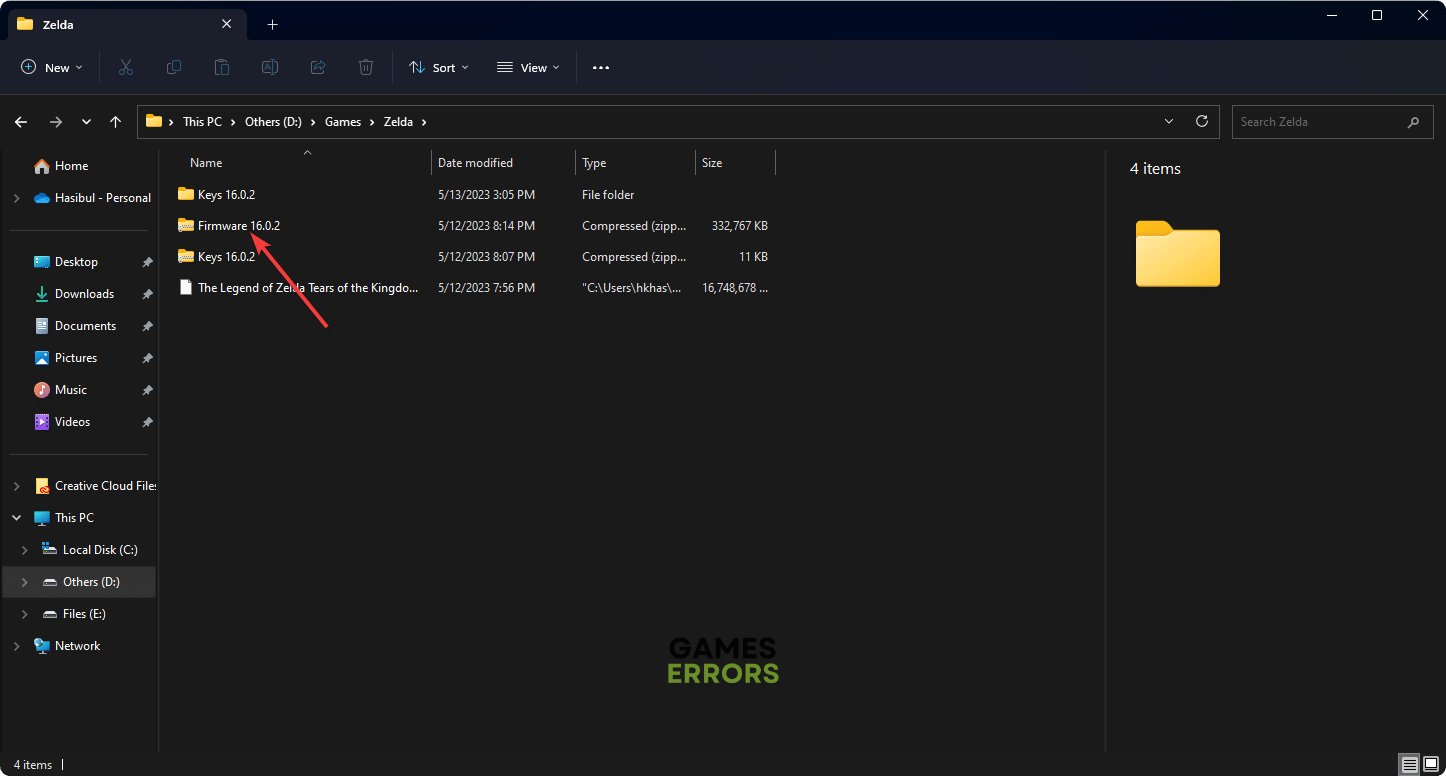
Task: Click the Share icon in toolbar
Action: (318, 67)
